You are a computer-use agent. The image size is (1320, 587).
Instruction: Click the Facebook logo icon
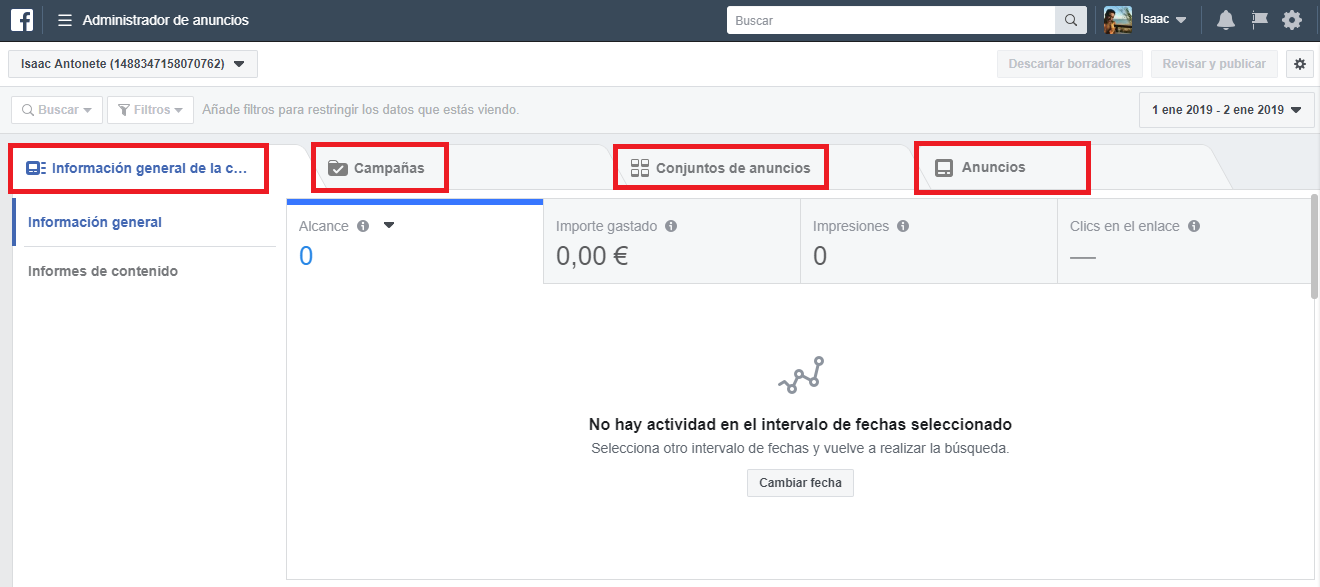pos(22,20)
